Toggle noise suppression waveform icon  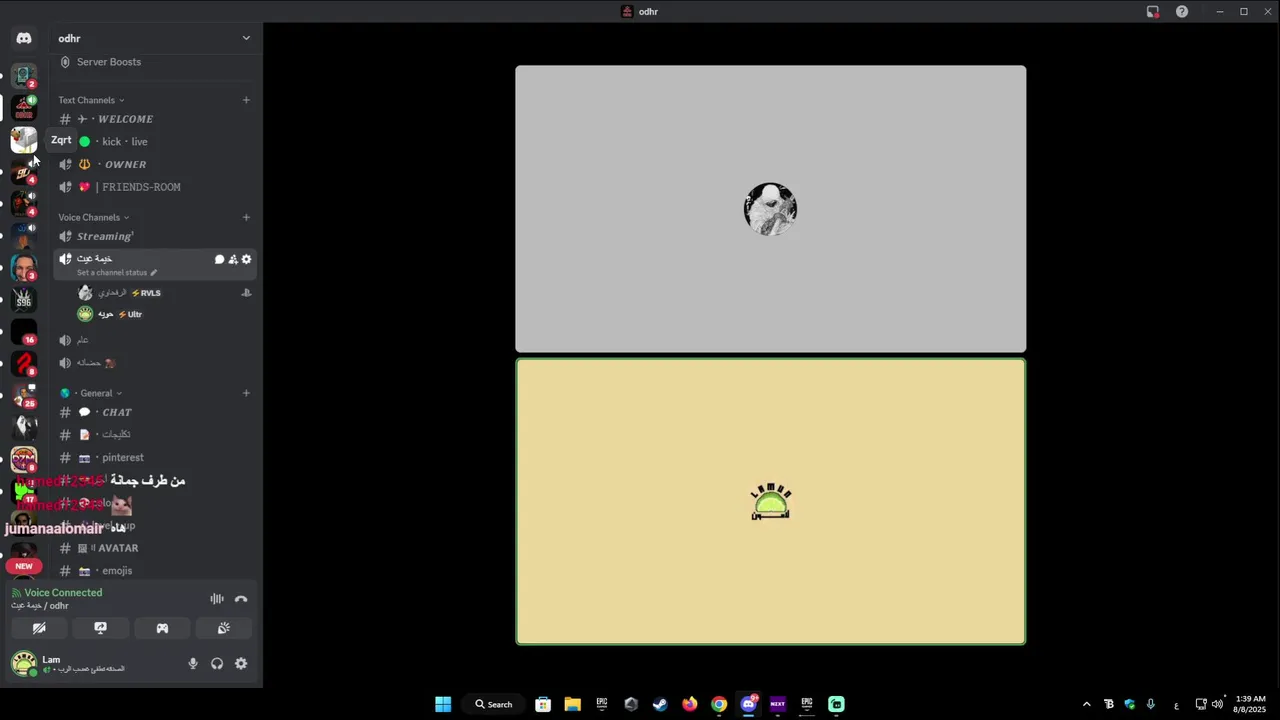point(217,599)
